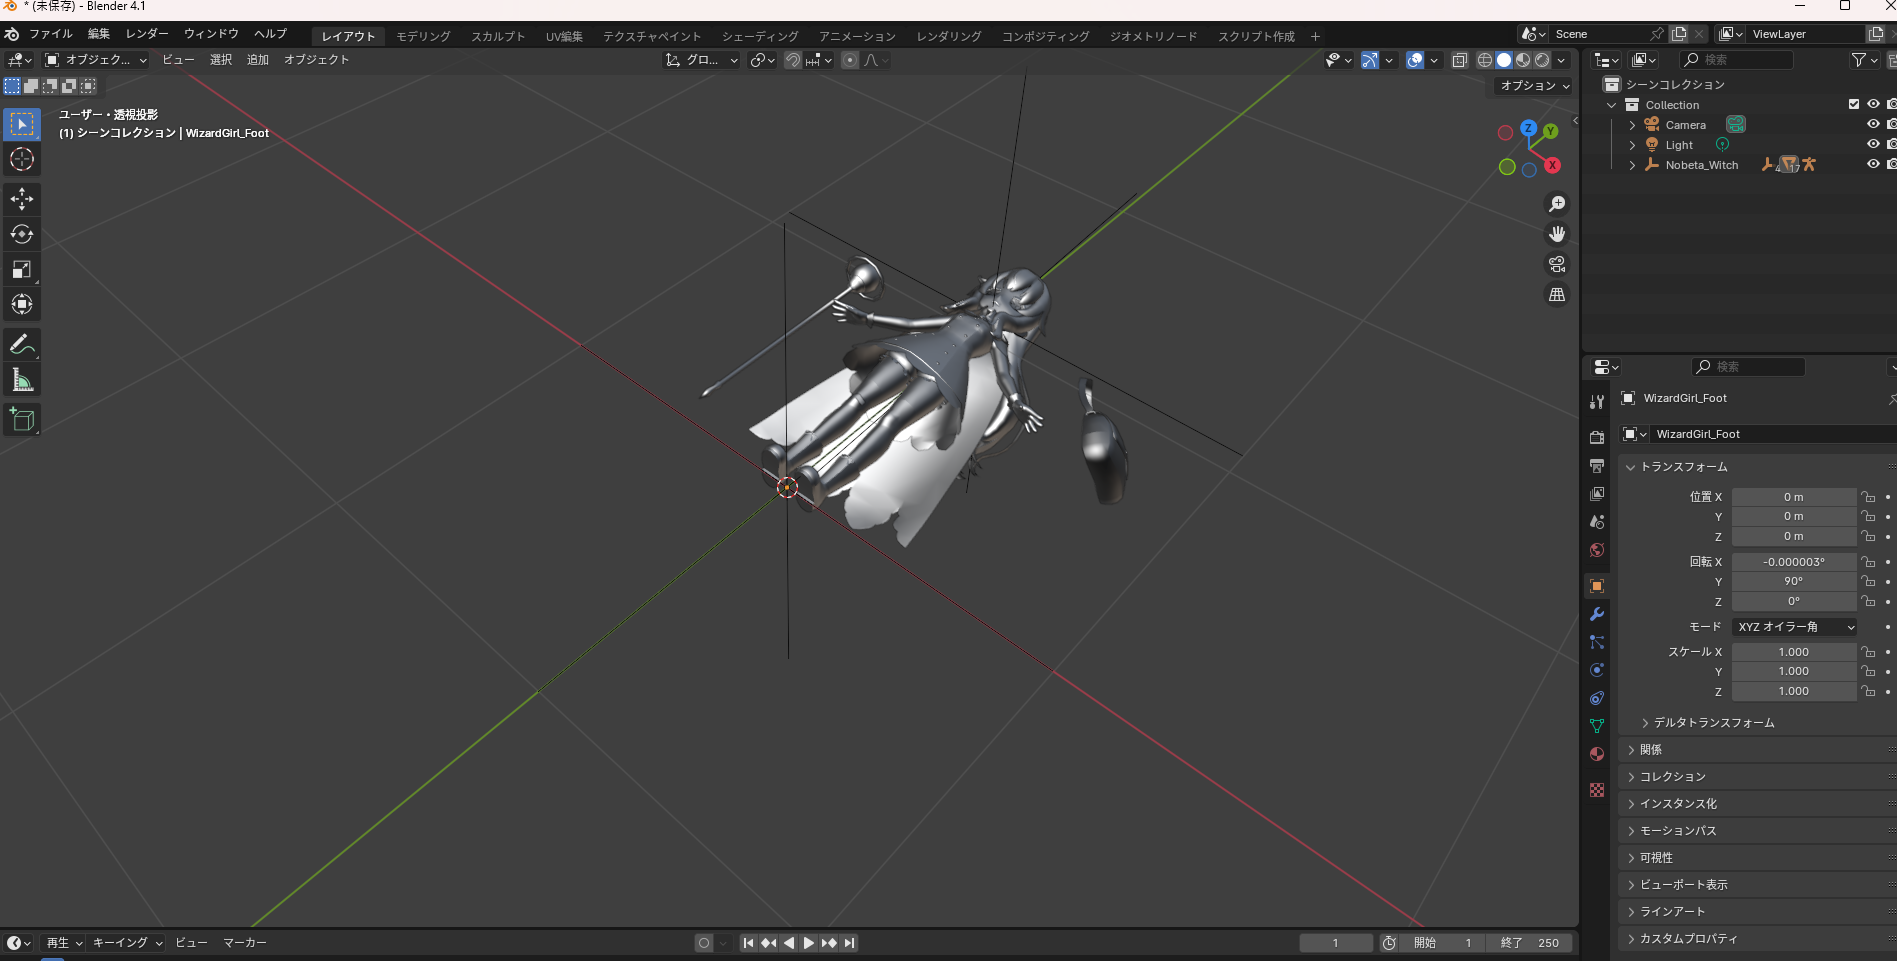Toggle viewport gizmos
This screenshot has height=961, width=1897.
(1370, 60)
